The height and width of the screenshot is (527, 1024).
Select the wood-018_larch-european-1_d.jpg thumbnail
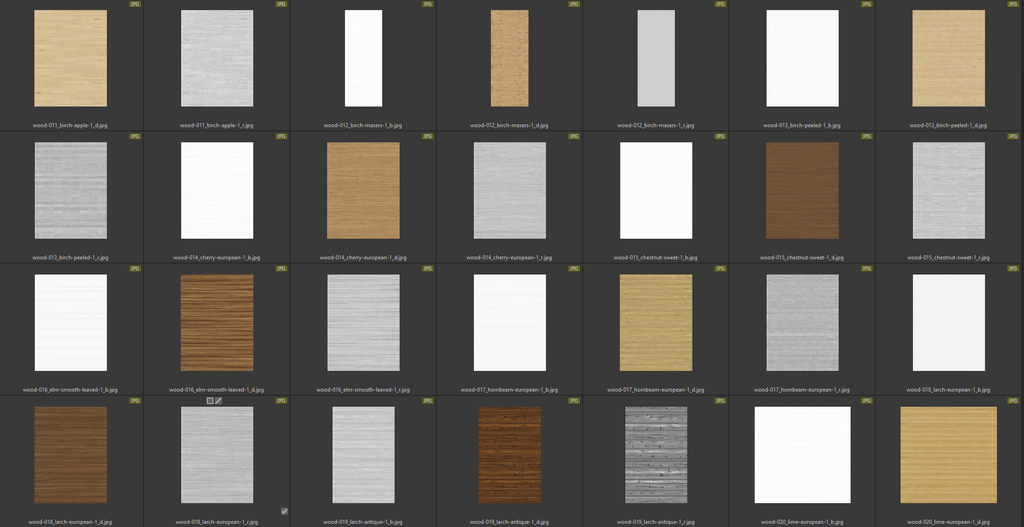(x=70, y=454)
